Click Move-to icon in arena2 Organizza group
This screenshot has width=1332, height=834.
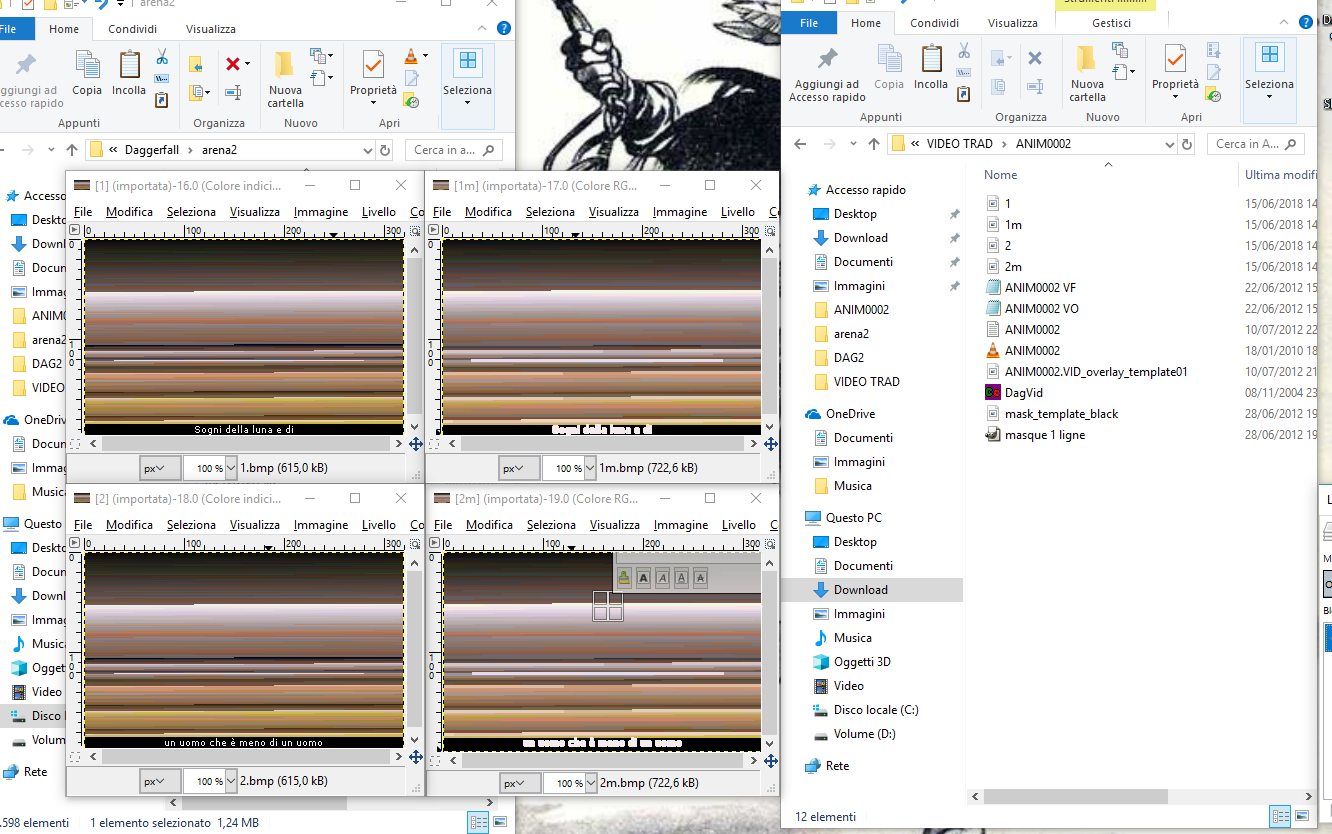(x=196, y=64)
